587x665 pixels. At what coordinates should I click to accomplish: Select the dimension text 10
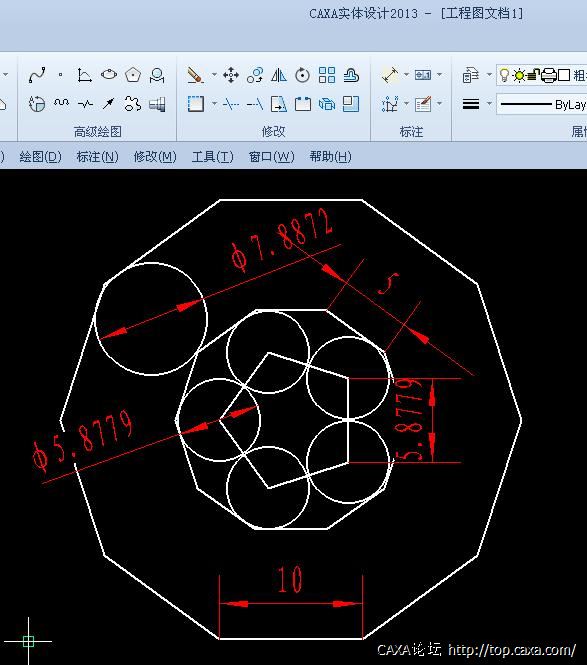tap(290, 579)
